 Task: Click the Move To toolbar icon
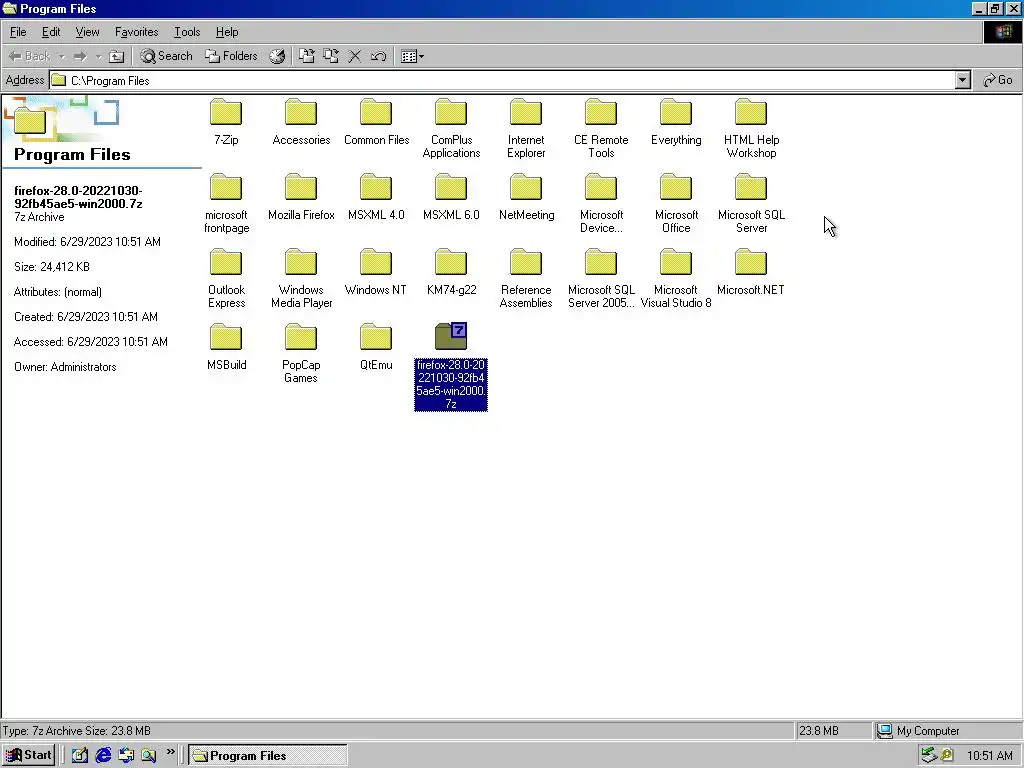[x=306, y=56]
